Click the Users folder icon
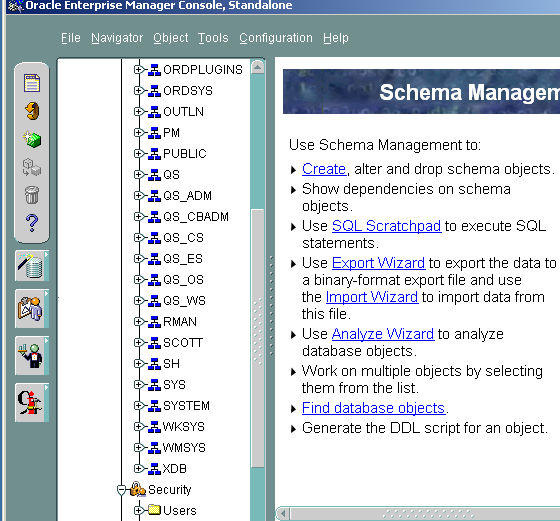 point(154,510)
